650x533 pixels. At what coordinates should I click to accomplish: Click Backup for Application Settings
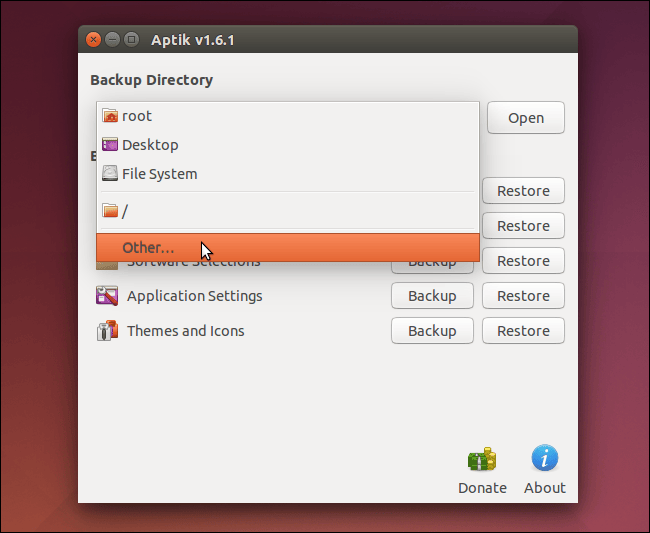coord(432,296)
